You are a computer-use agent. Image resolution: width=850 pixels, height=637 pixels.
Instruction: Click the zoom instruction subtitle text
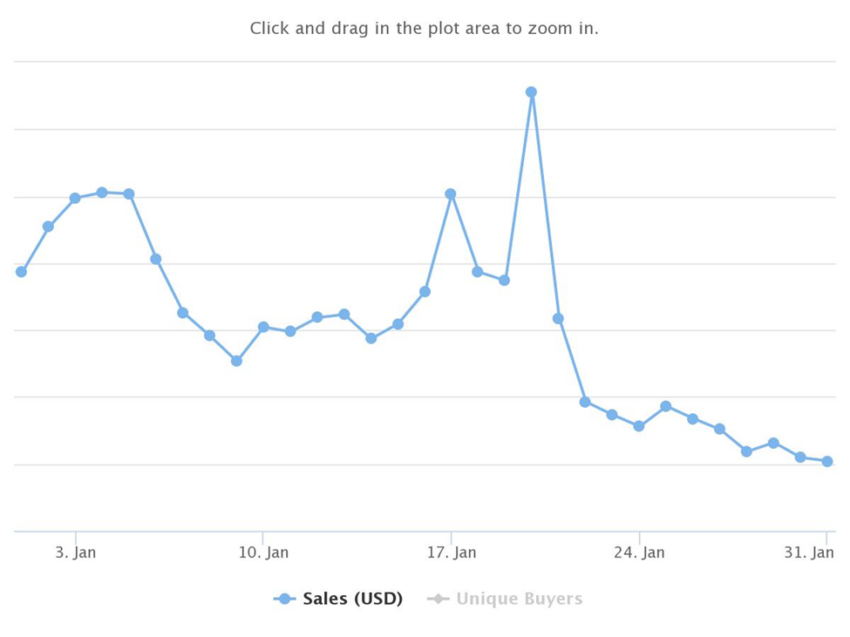click(424, 28)
